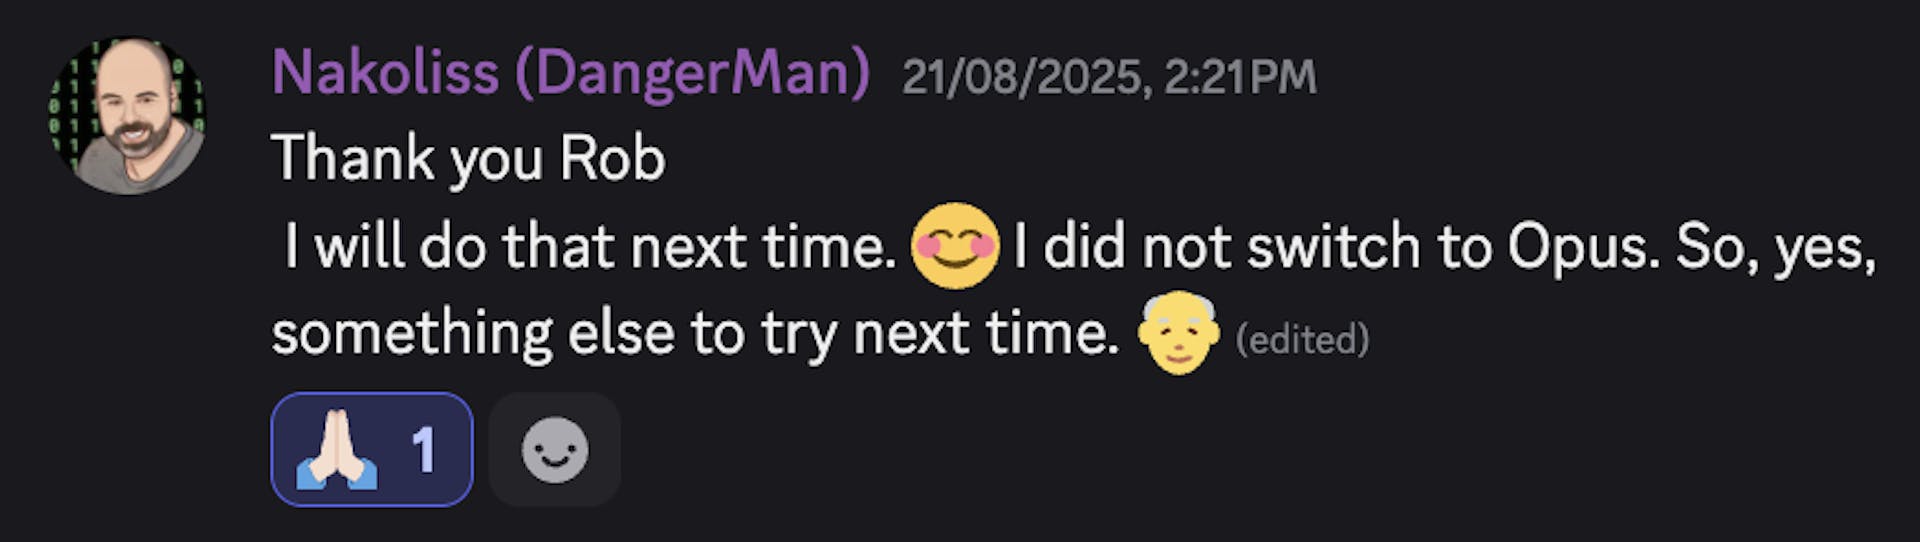Click the blushing smiley emoji in the message
1920x542 pixels.
pos(955,246)
